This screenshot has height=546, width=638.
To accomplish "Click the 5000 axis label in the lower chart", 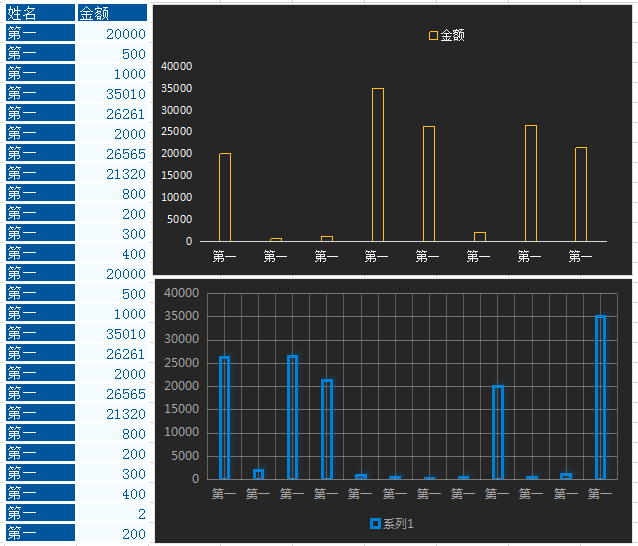I will tap(185, 456).
